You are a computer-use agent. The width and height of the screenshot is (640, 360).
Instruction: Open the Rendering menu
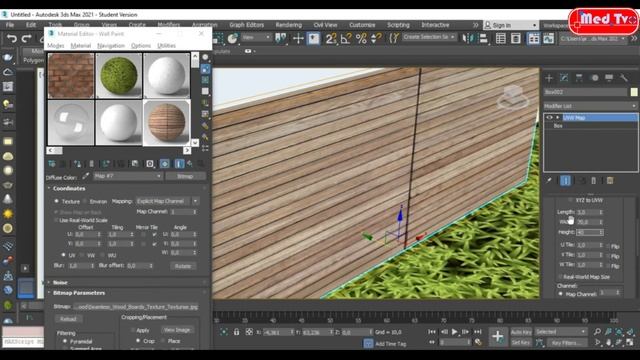point(289,25)
